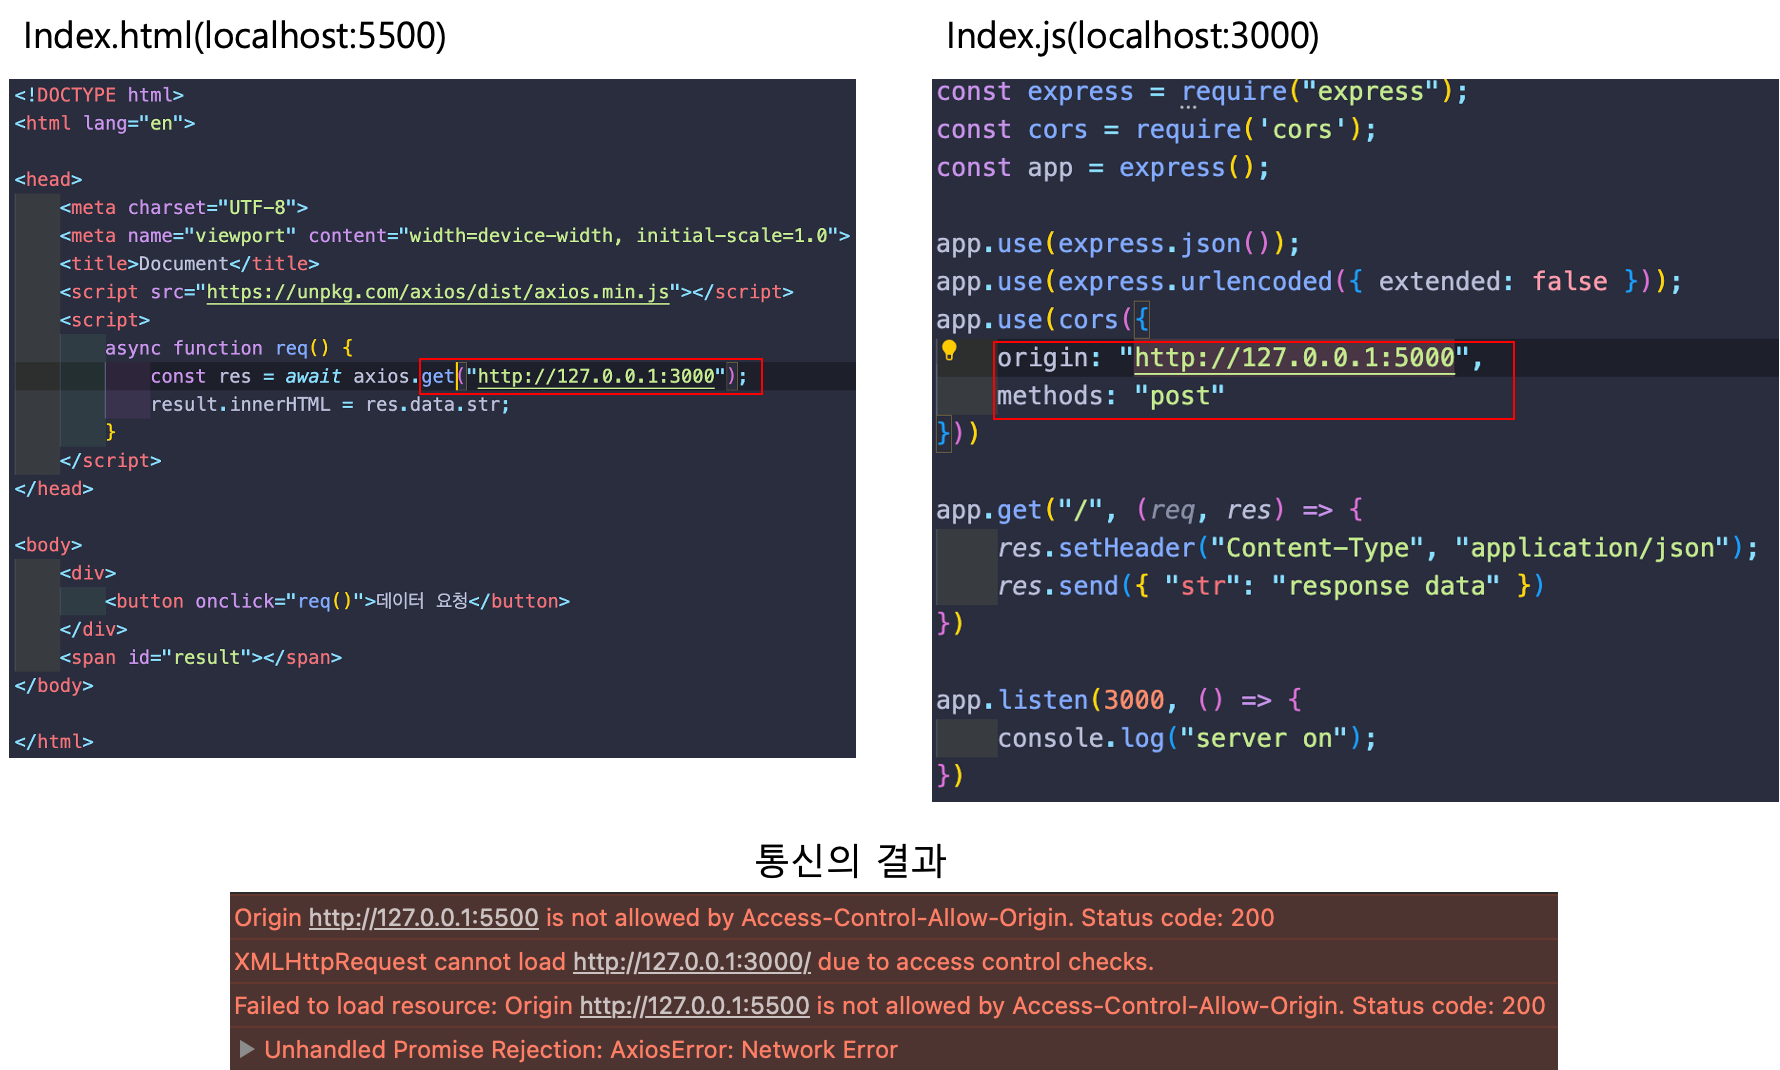Click the cors origin URL http://127.0.0.1:5000
Image resolution: width=1780 pixels, height=1070 pixels.
pyautogui.click(x=1294, y=358)
